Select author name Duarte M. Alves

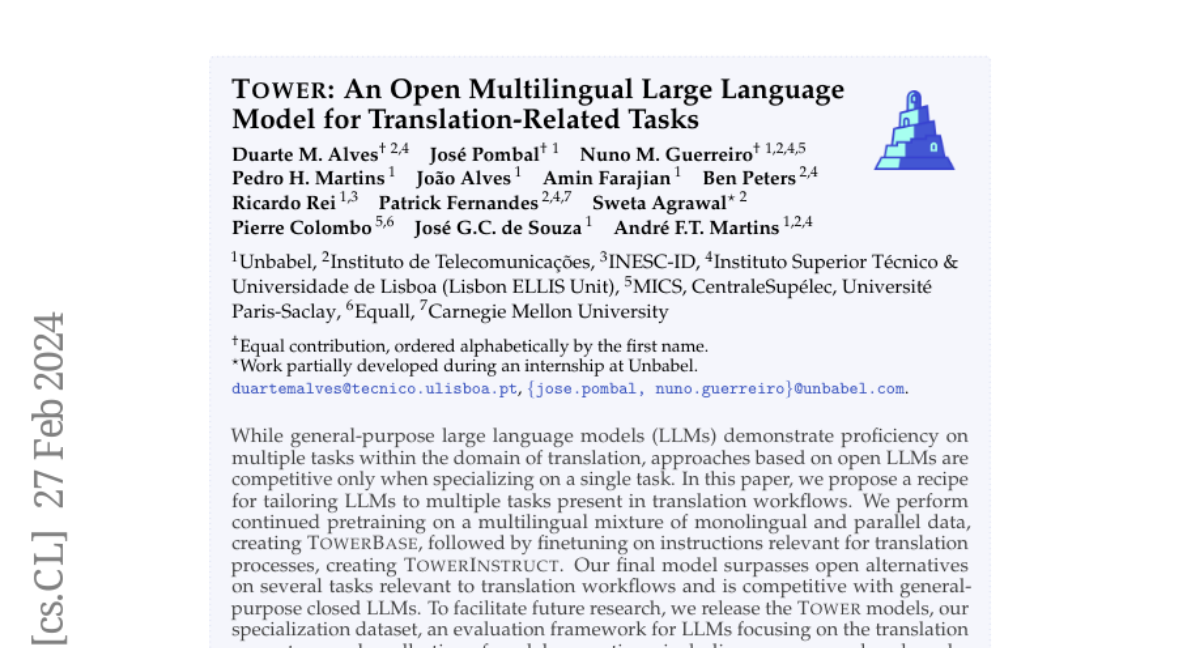point(305,154)
